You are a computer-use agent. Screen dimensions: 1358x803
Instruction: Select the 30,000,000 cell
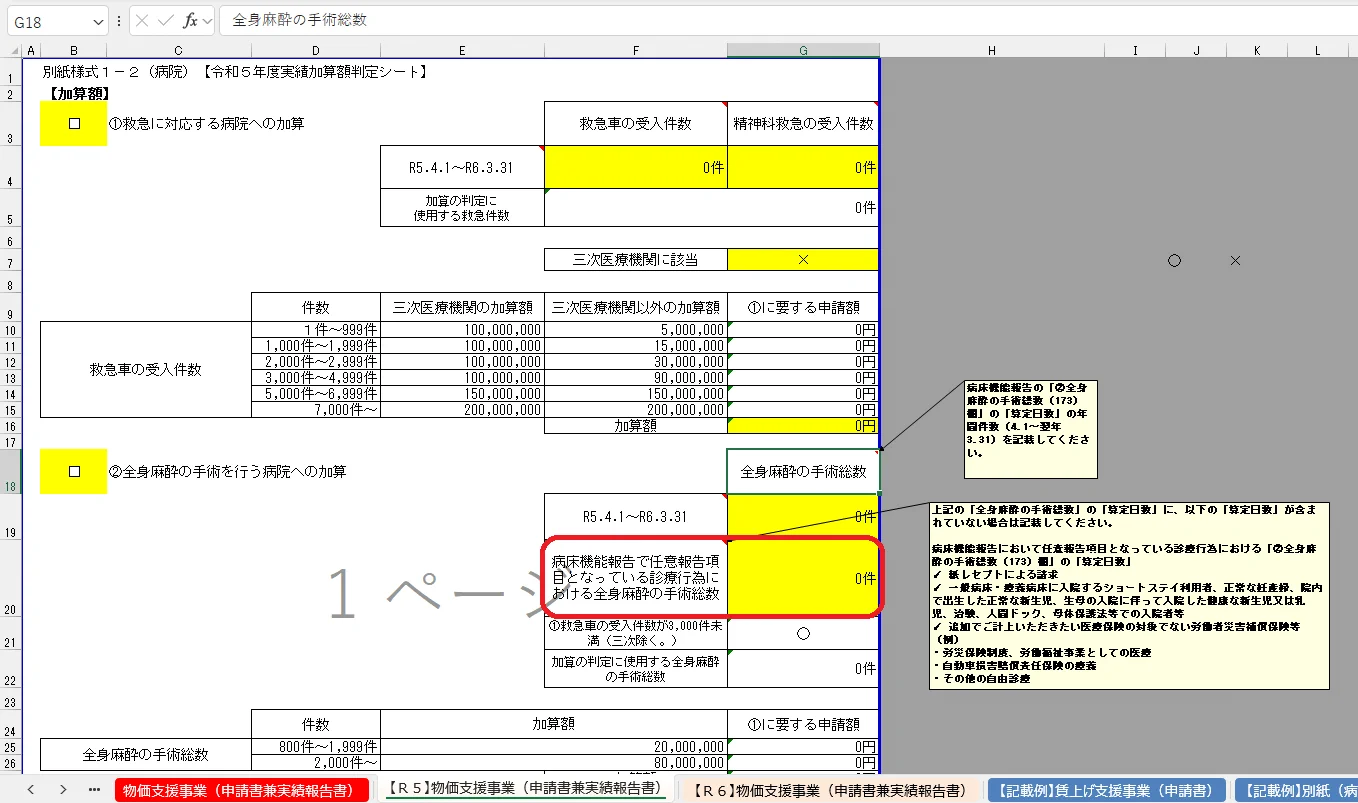[636, 361]
